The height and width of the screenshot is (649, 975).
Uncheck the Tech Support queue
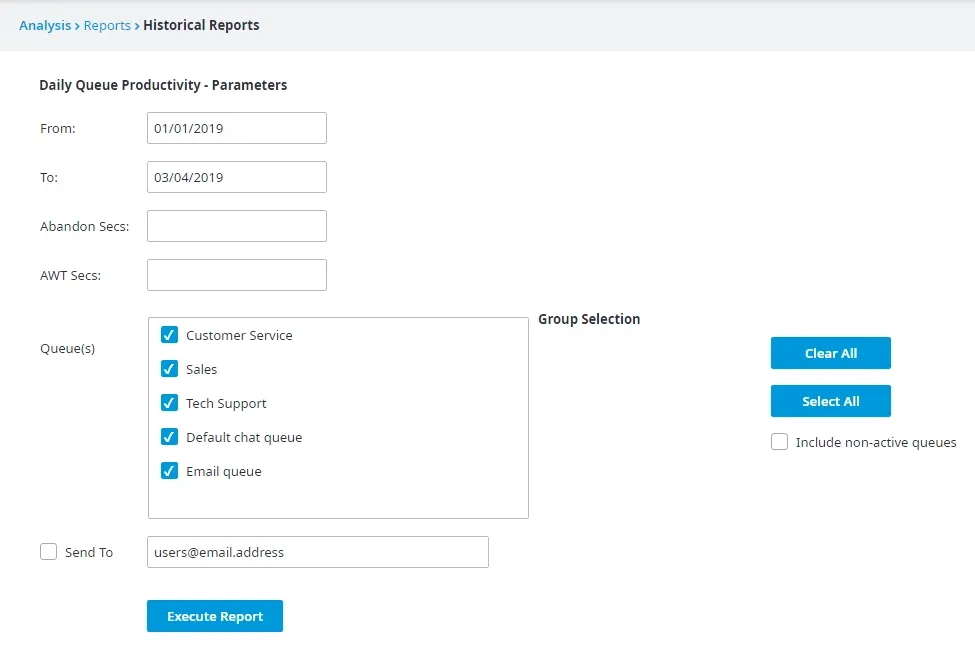click(169, 403)
